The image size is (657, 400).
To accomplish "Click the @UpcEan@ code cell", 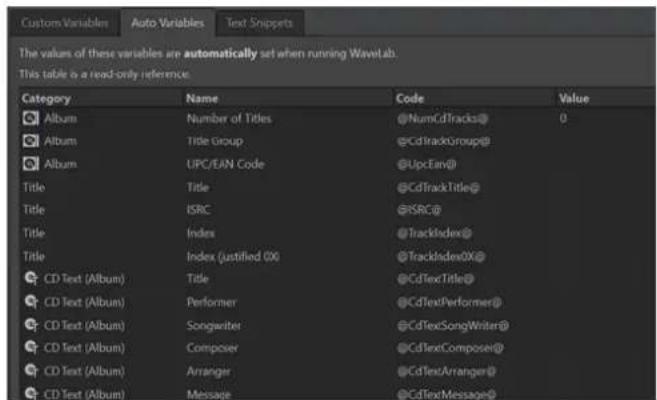I will point(427,164).
